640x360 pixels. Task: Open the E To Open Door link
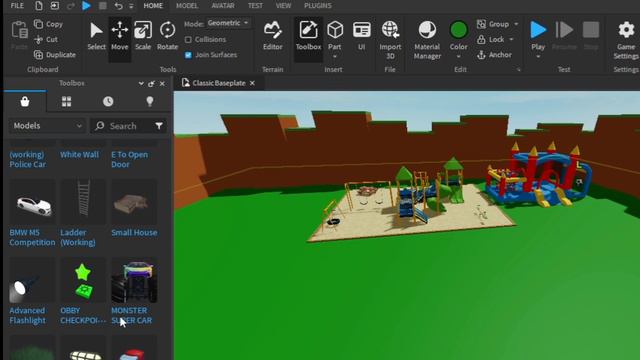pos(130,160)
